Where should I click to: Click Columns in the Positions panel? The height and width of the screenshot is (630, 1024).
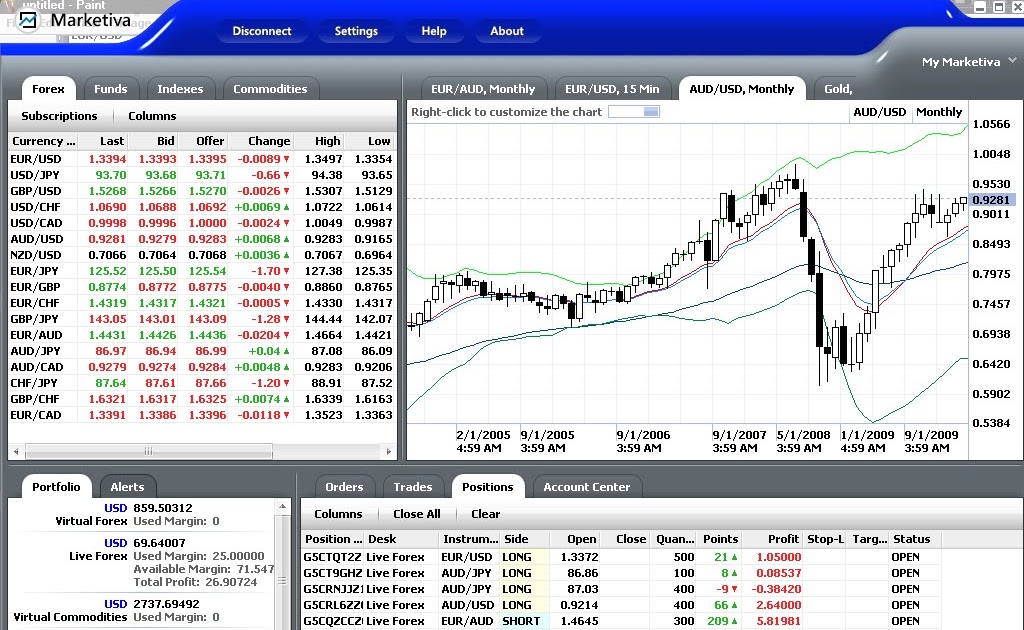[x=338, y=514]
